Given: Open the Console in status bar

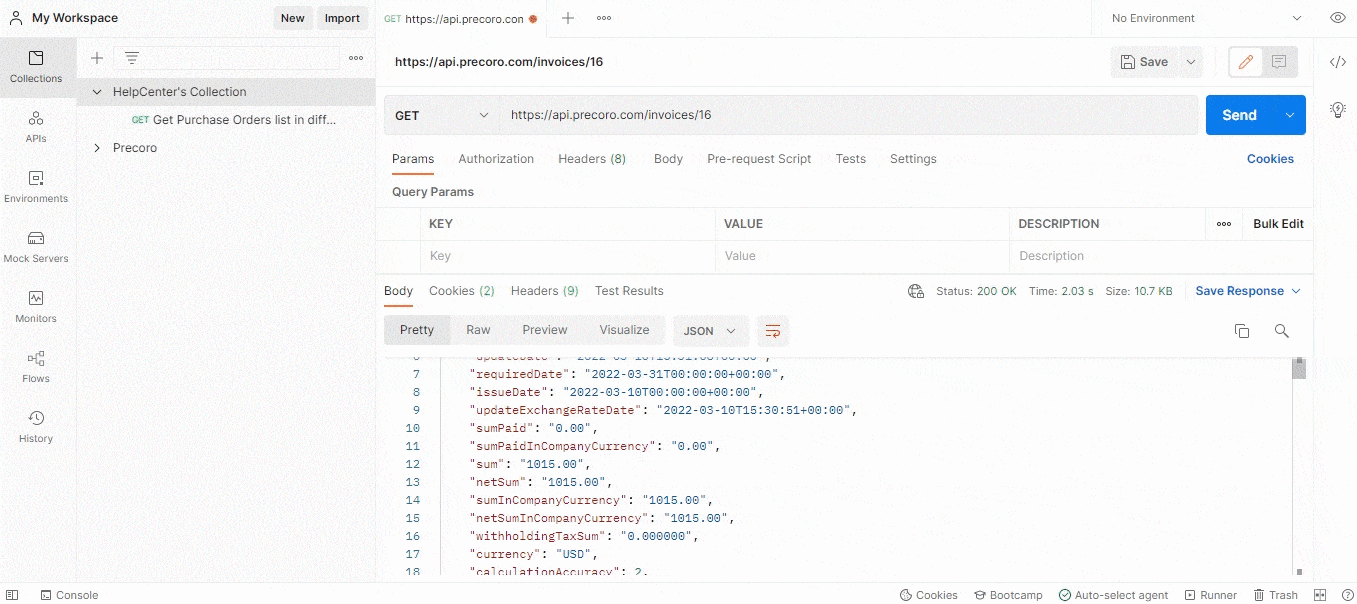Looking at the screenshot, I should (69, 595).
